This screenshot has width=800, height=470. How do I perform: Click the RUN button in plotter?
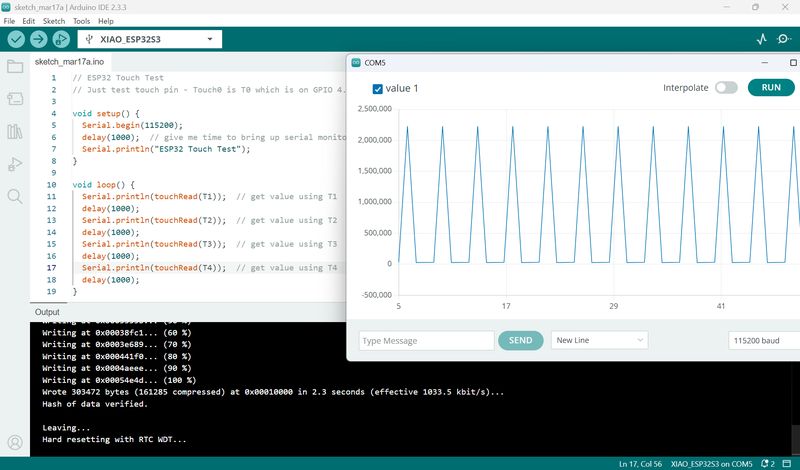point(771,87)
